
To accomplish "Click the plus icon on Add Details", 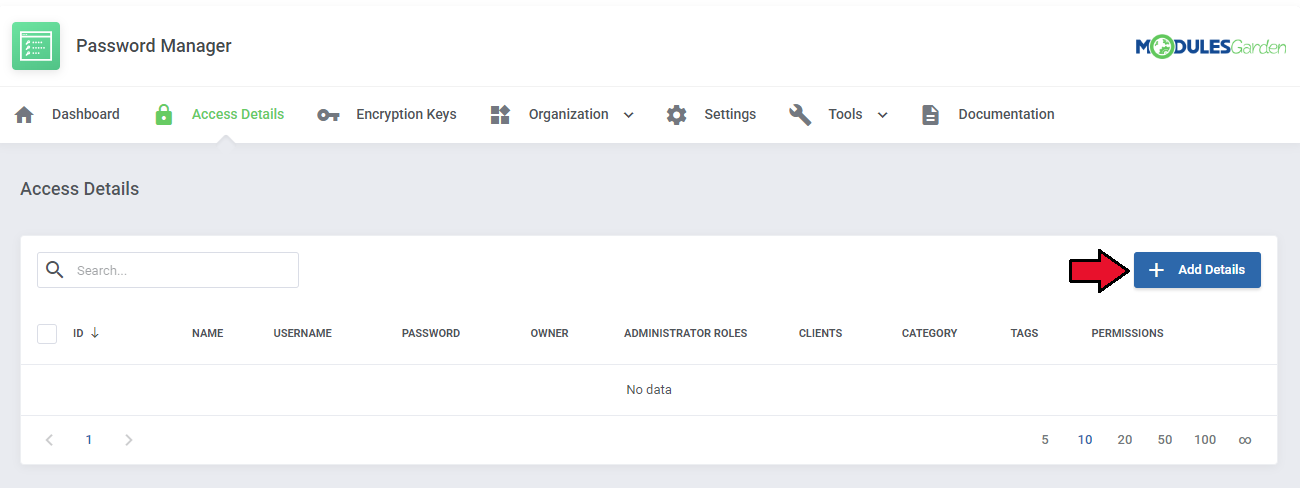I will pyautogui.click(x=1156, y=270).
